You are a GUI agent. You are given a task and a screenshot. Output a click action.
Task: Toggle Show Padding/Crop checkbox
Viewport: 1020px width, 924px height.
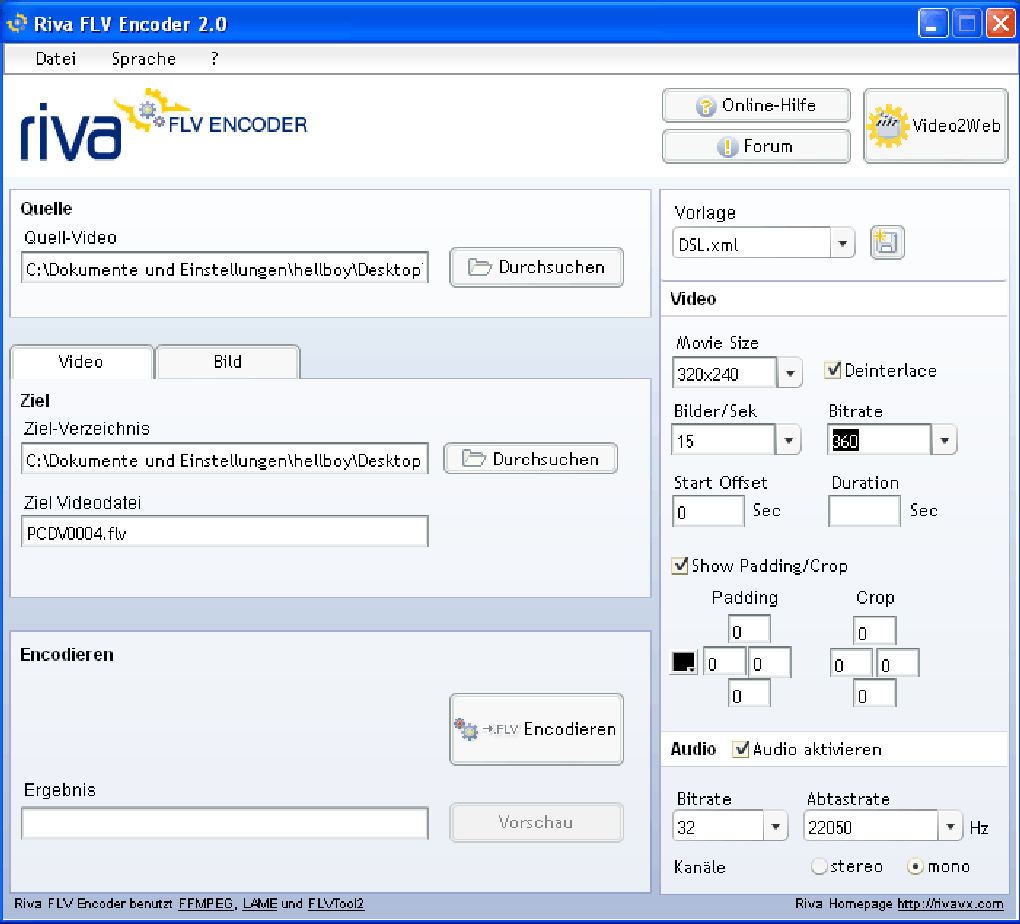[x=680, y=565]
